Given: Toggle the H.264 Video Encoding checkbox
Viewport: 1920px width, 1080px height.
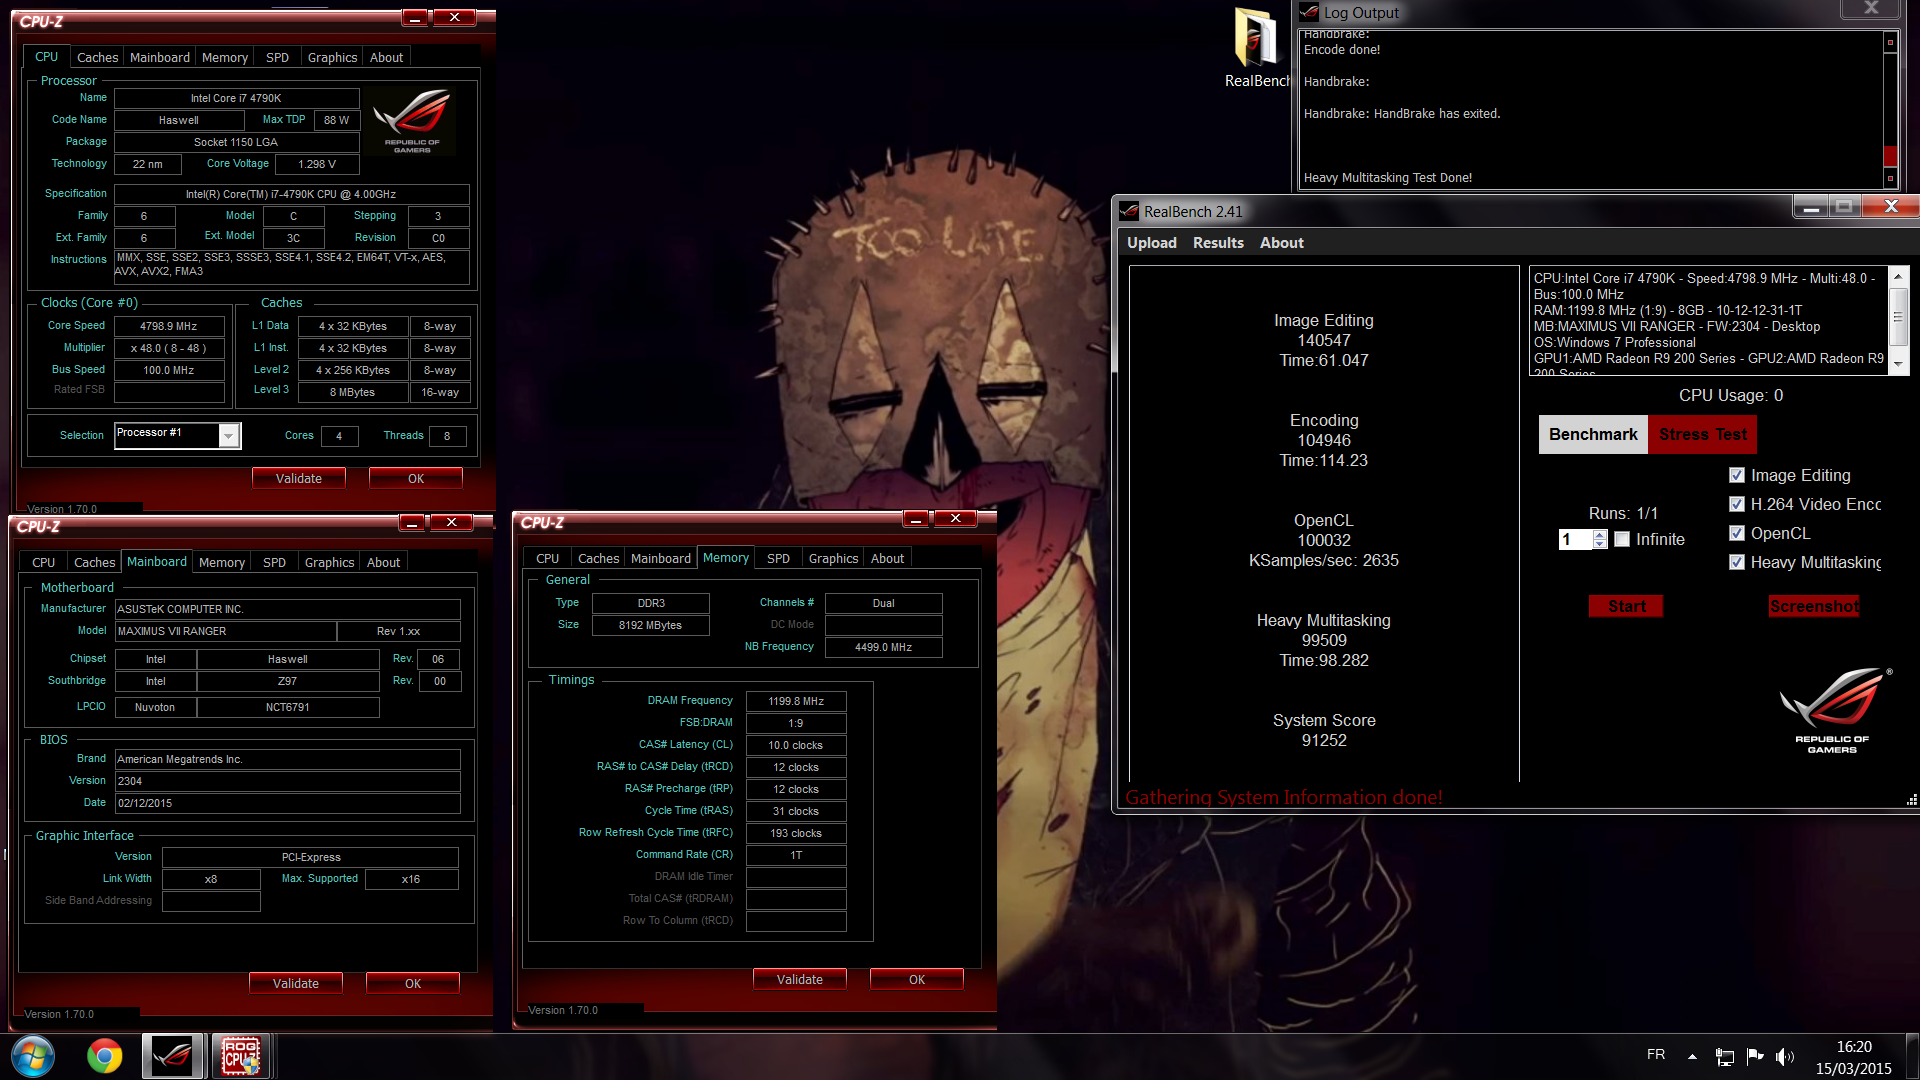Looking at the screenshot, I should (1737, 504).
